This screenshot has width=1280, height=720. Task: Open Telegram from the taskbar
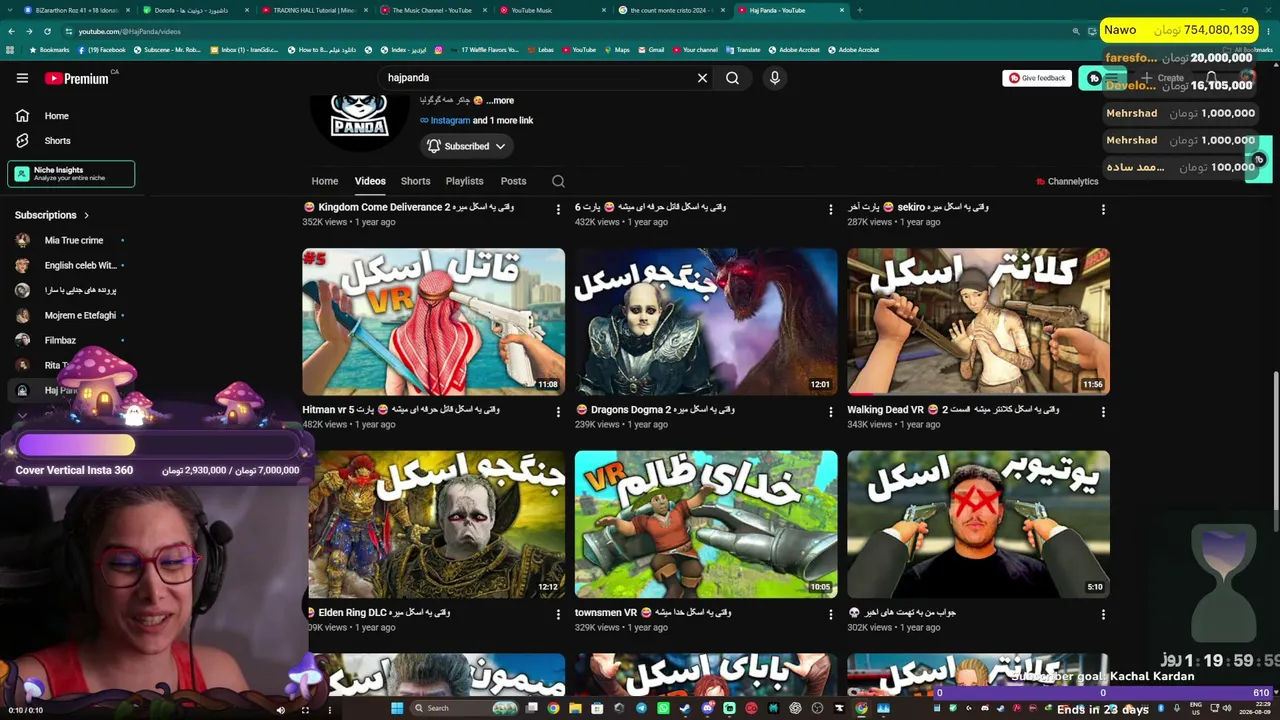point(641,709)
